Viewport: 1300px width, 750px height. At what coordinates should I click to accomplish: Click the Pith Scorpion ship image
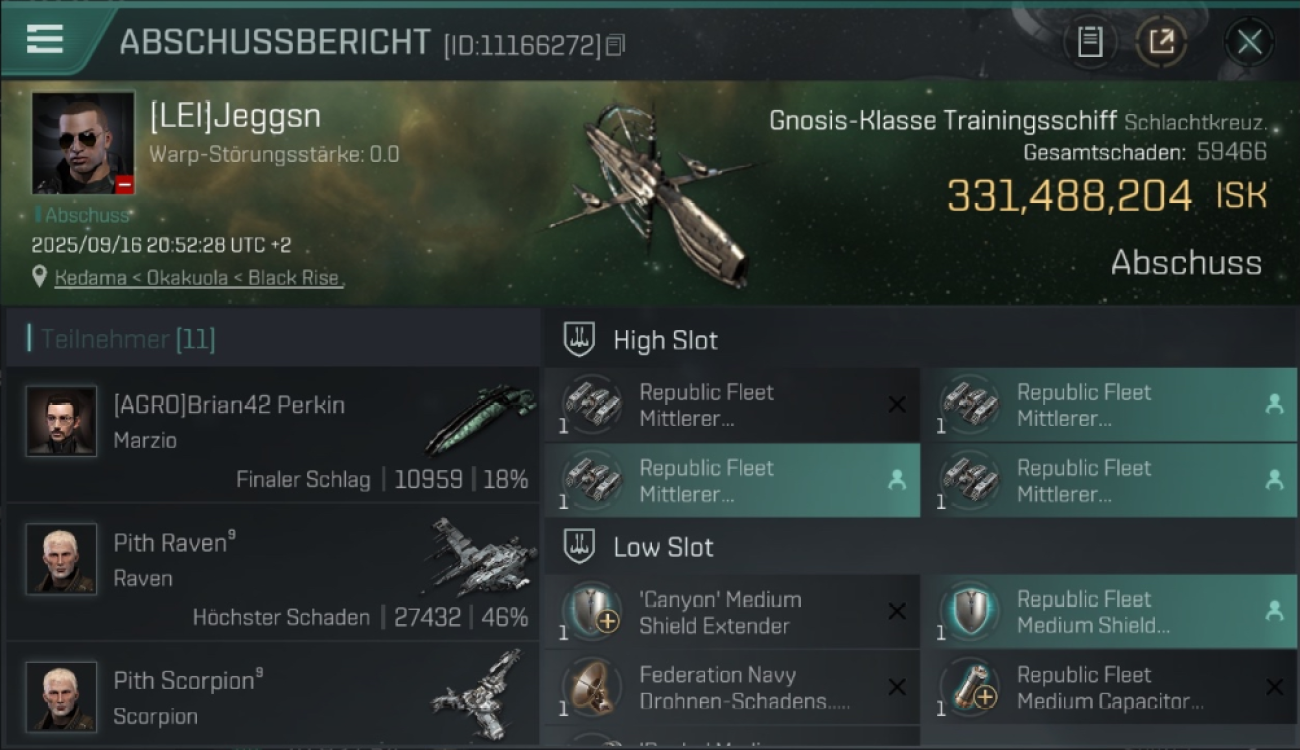pos(480,693)
